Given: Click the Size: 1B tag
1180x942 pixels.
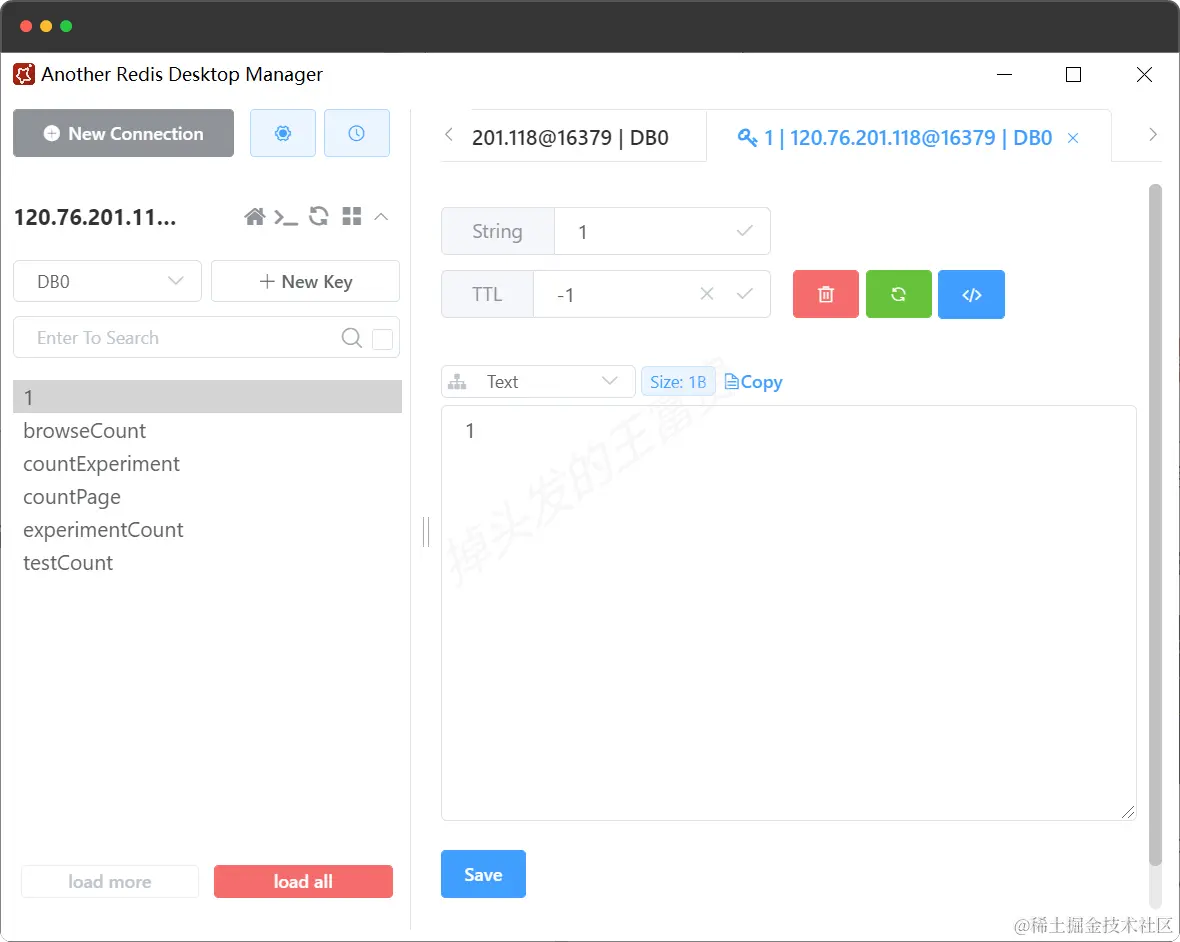Looking at the screenshot, I should [x=678, y=382].
